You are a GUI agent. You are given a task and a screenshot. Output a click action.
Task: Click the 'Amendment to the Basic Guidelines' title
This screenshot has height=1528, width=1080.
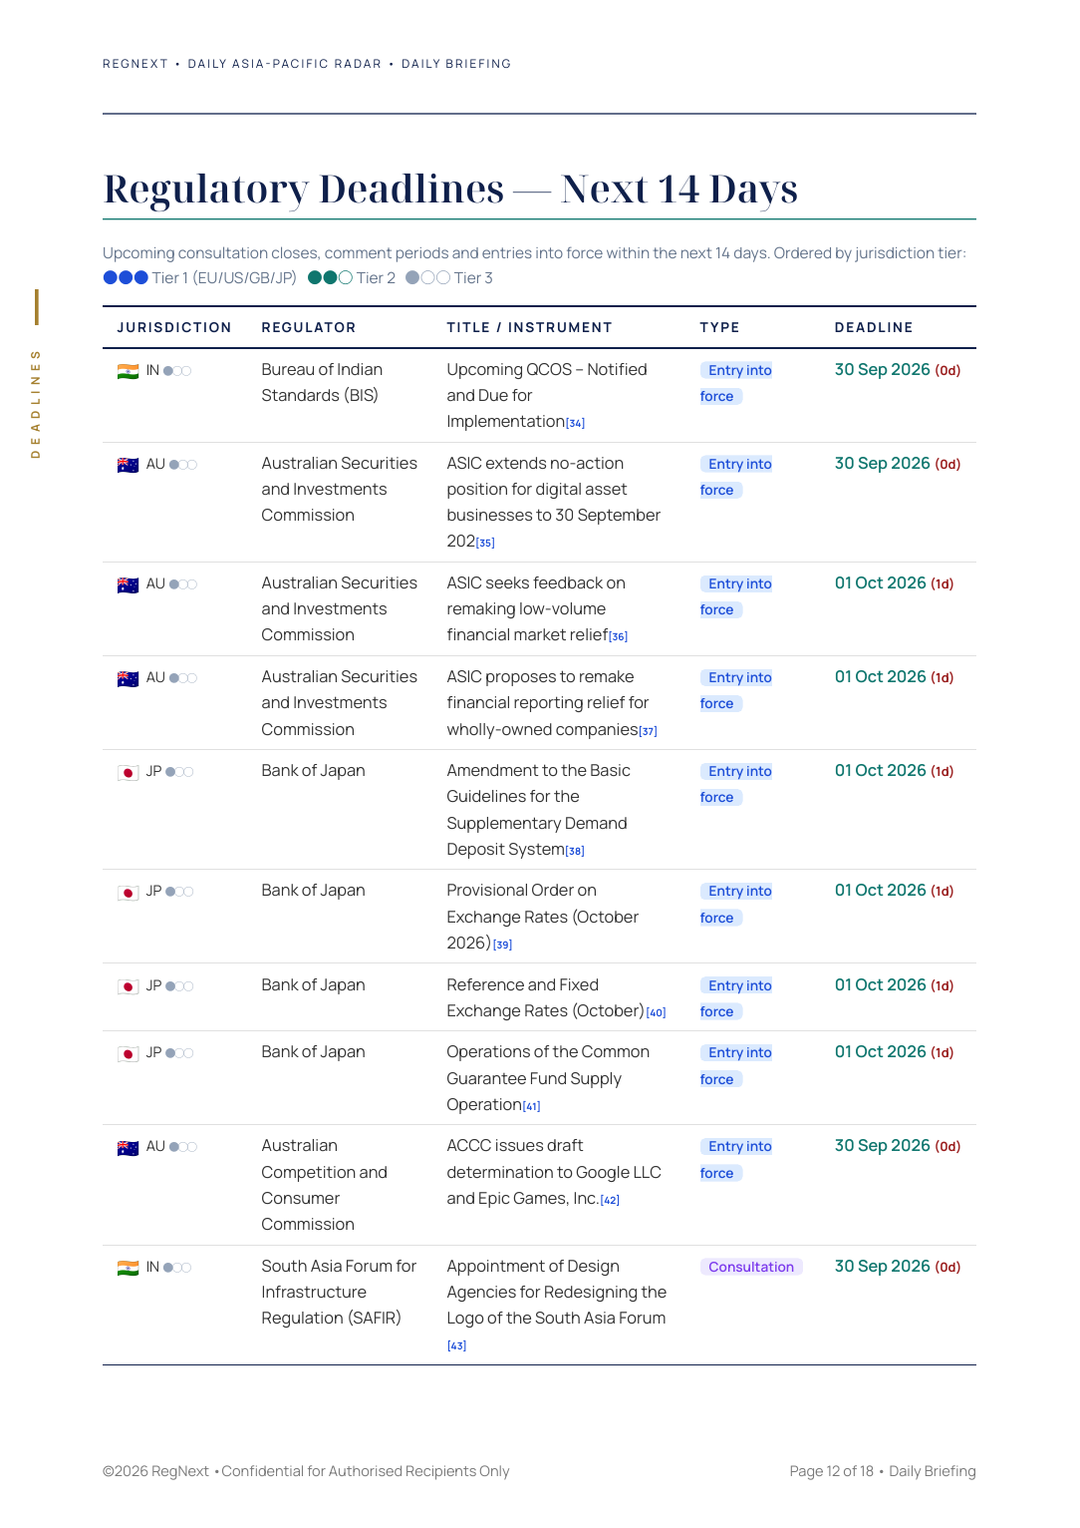click(x=538, y=810)
